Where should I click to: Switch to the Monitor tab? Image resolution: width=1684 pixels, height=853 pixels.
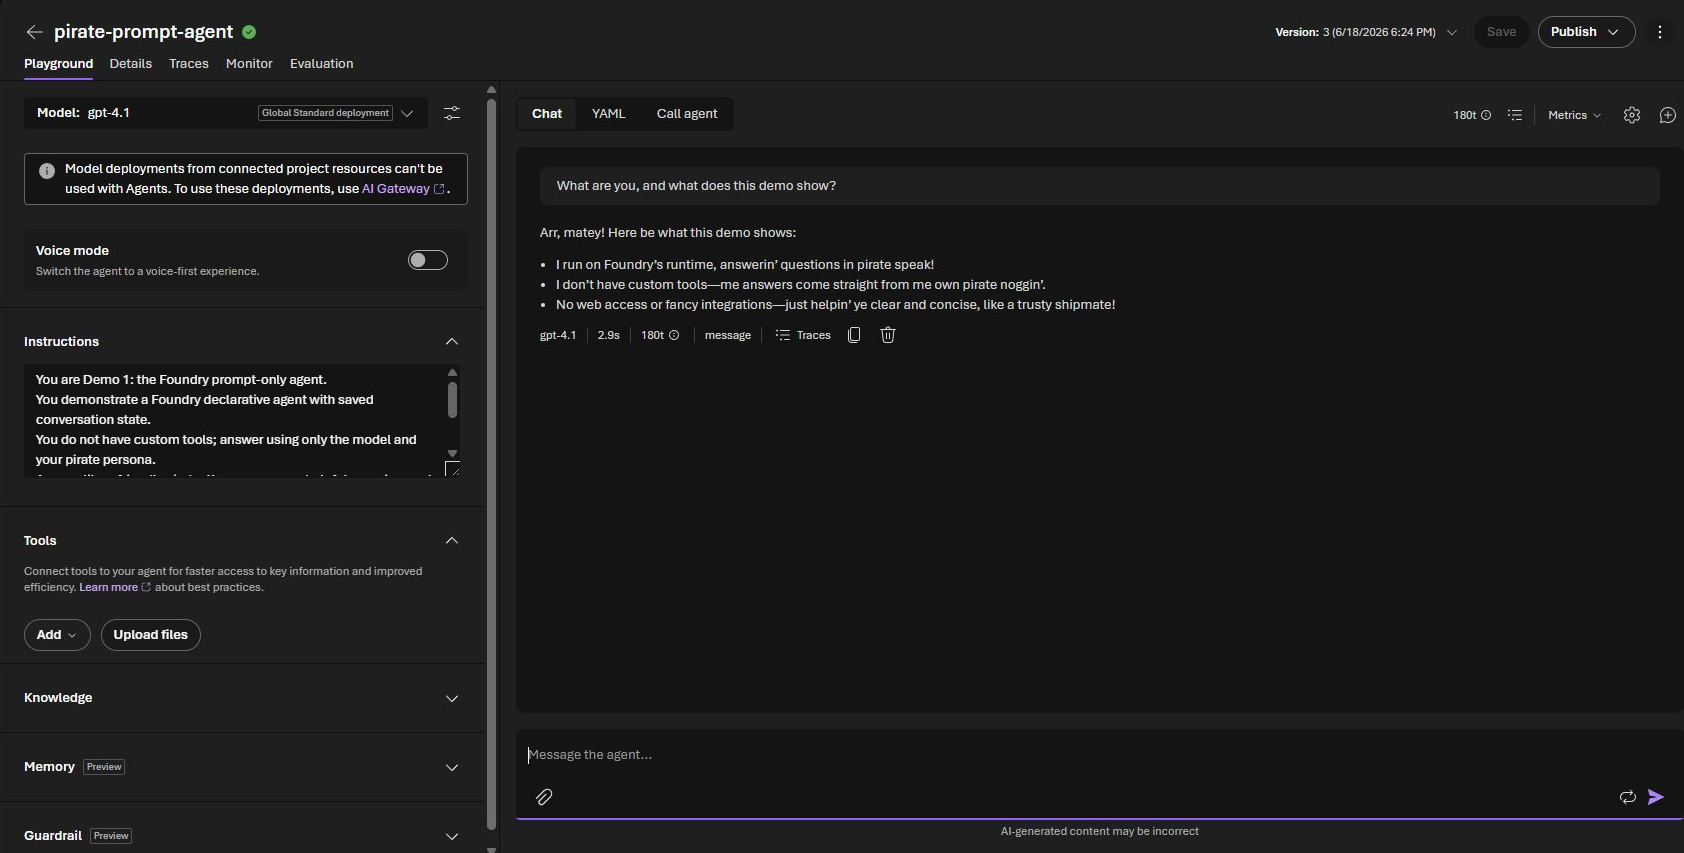pos(249,64)
